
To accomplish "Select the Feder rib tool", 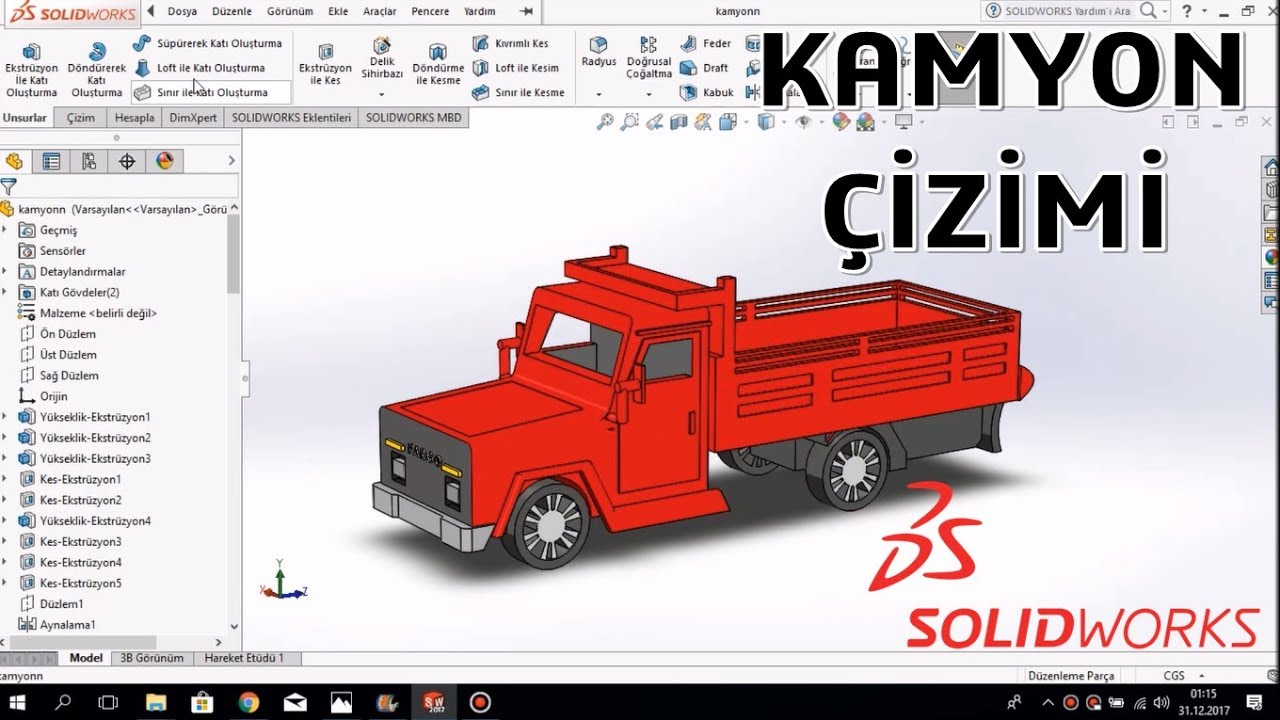I will pyautogui.click(x=705, y=44).
